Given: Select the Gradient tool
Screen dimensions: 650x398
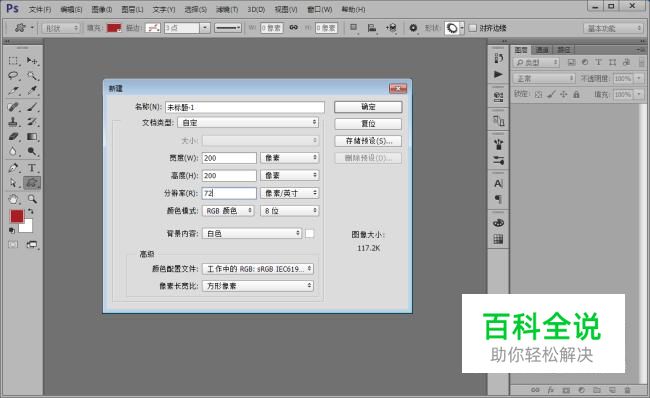Looking at the screenshot, I should [32, 136].
